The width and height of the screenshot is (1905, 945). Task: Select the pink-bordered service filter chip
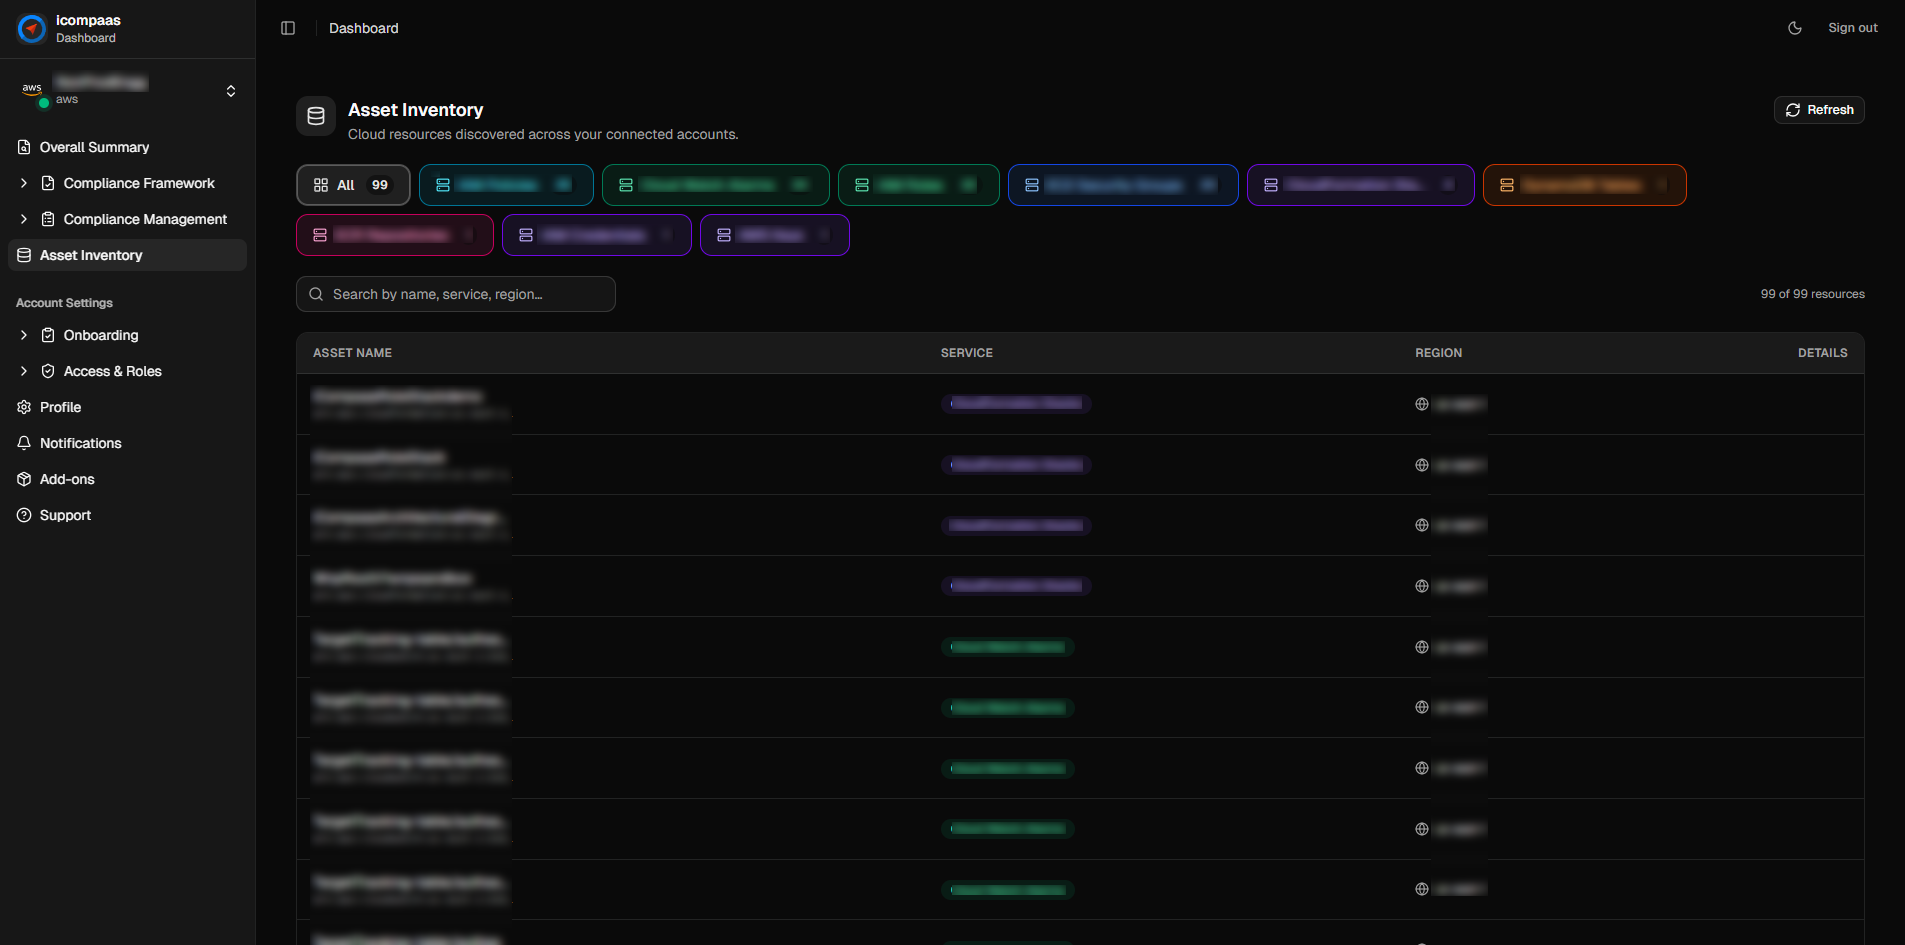pyautogui.click(x=395, y=235)
